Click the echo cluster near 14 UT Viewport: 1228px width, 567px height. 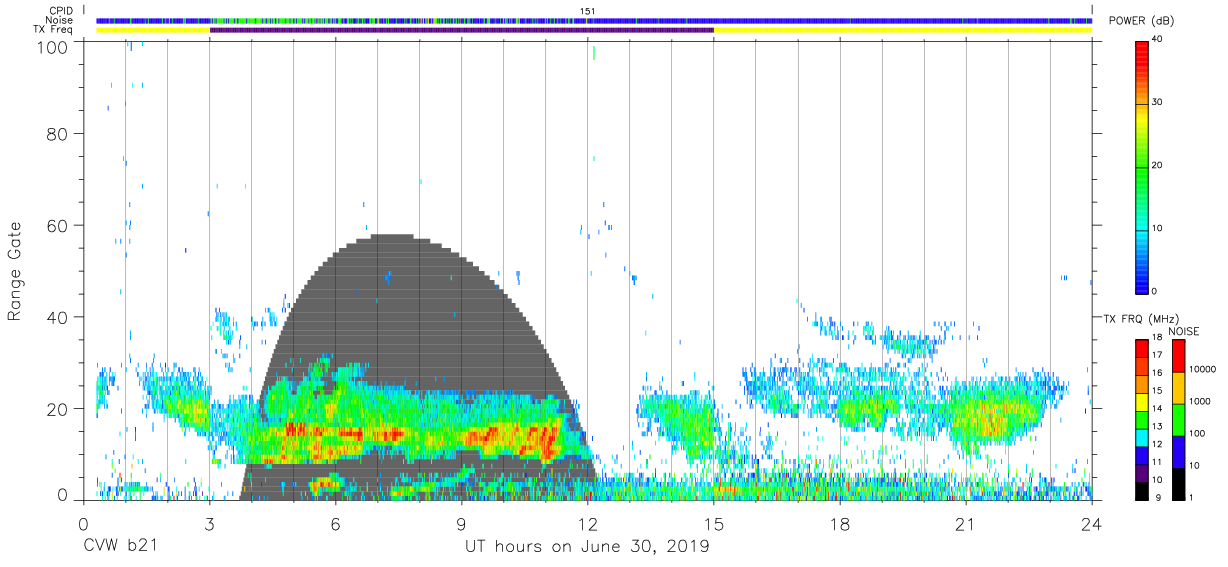[x=678, y=420]
